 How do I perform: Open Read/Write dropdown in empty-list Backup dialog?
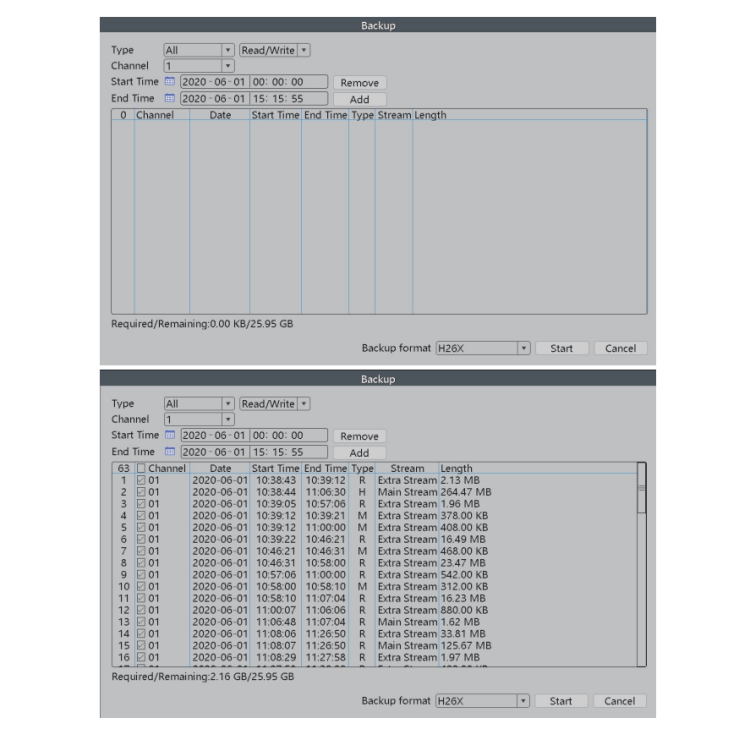275,50
